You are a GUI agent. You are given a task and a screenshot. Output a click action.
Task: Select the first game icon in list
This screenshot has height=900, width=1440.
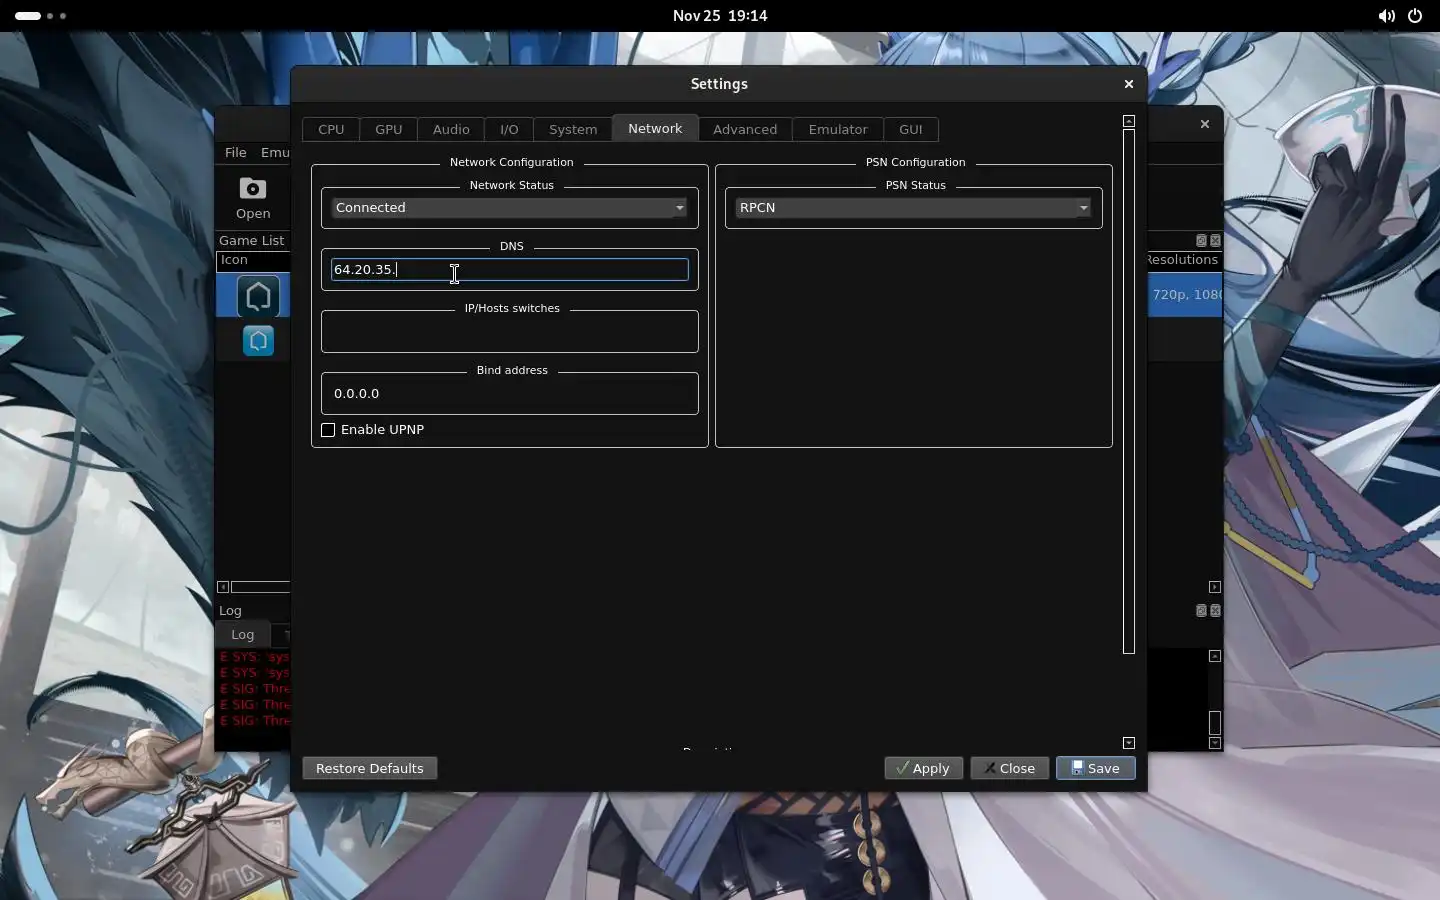click(258, 296)
